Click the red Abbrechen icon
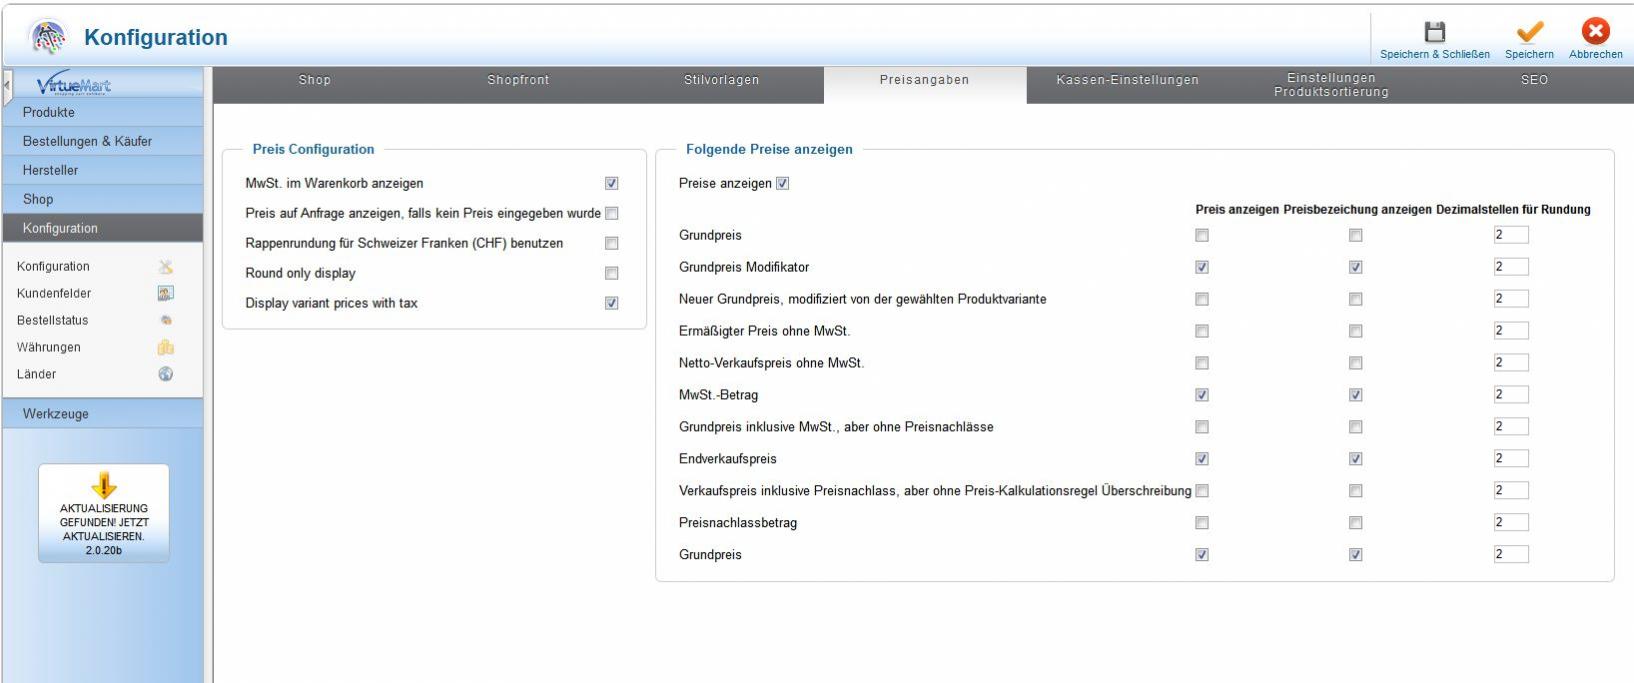 click(x=1595, y=32)
